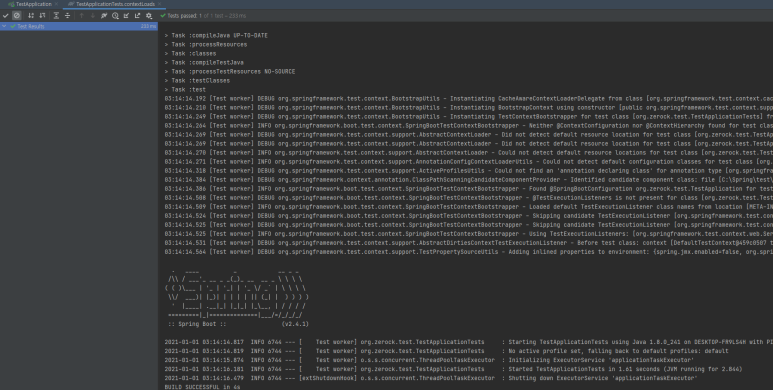Click the Collapse All test tree icon
This screenshot has height=390, width=773.
click(x=68, y=16)
